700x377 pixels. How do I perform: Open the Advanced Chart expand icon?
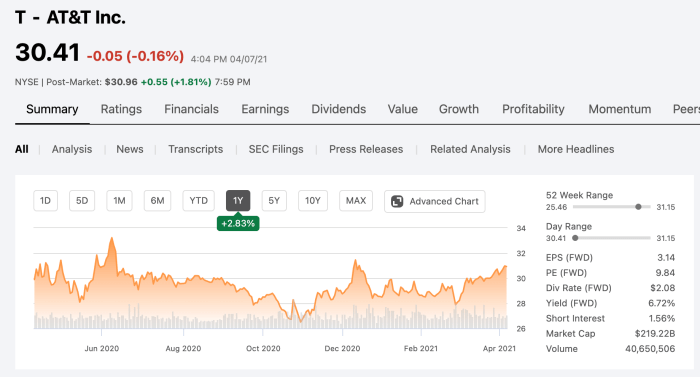tap(397, 201)
